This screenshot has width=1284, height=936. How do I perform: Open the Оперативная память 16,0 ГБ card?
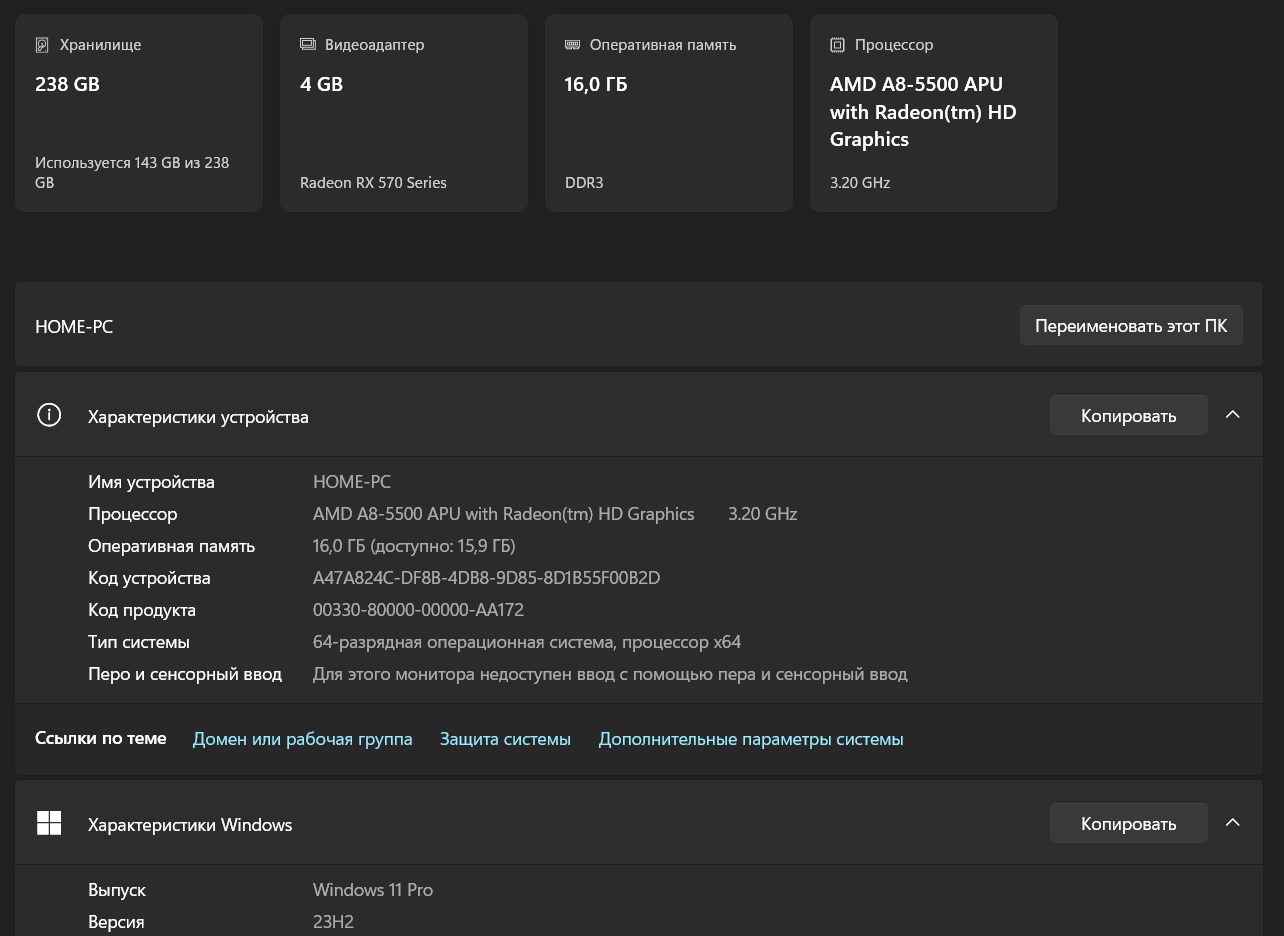click(x=669, y=113)
